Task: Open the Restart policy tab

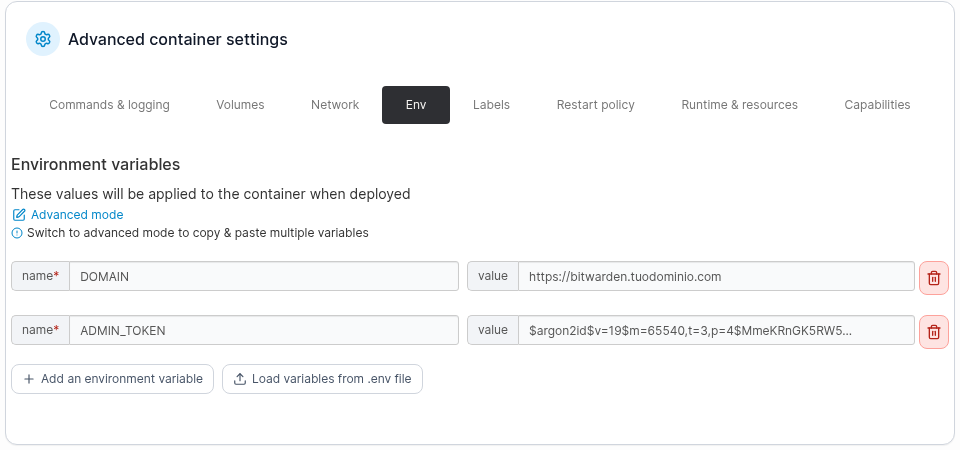Action: (x=596, y=105)
